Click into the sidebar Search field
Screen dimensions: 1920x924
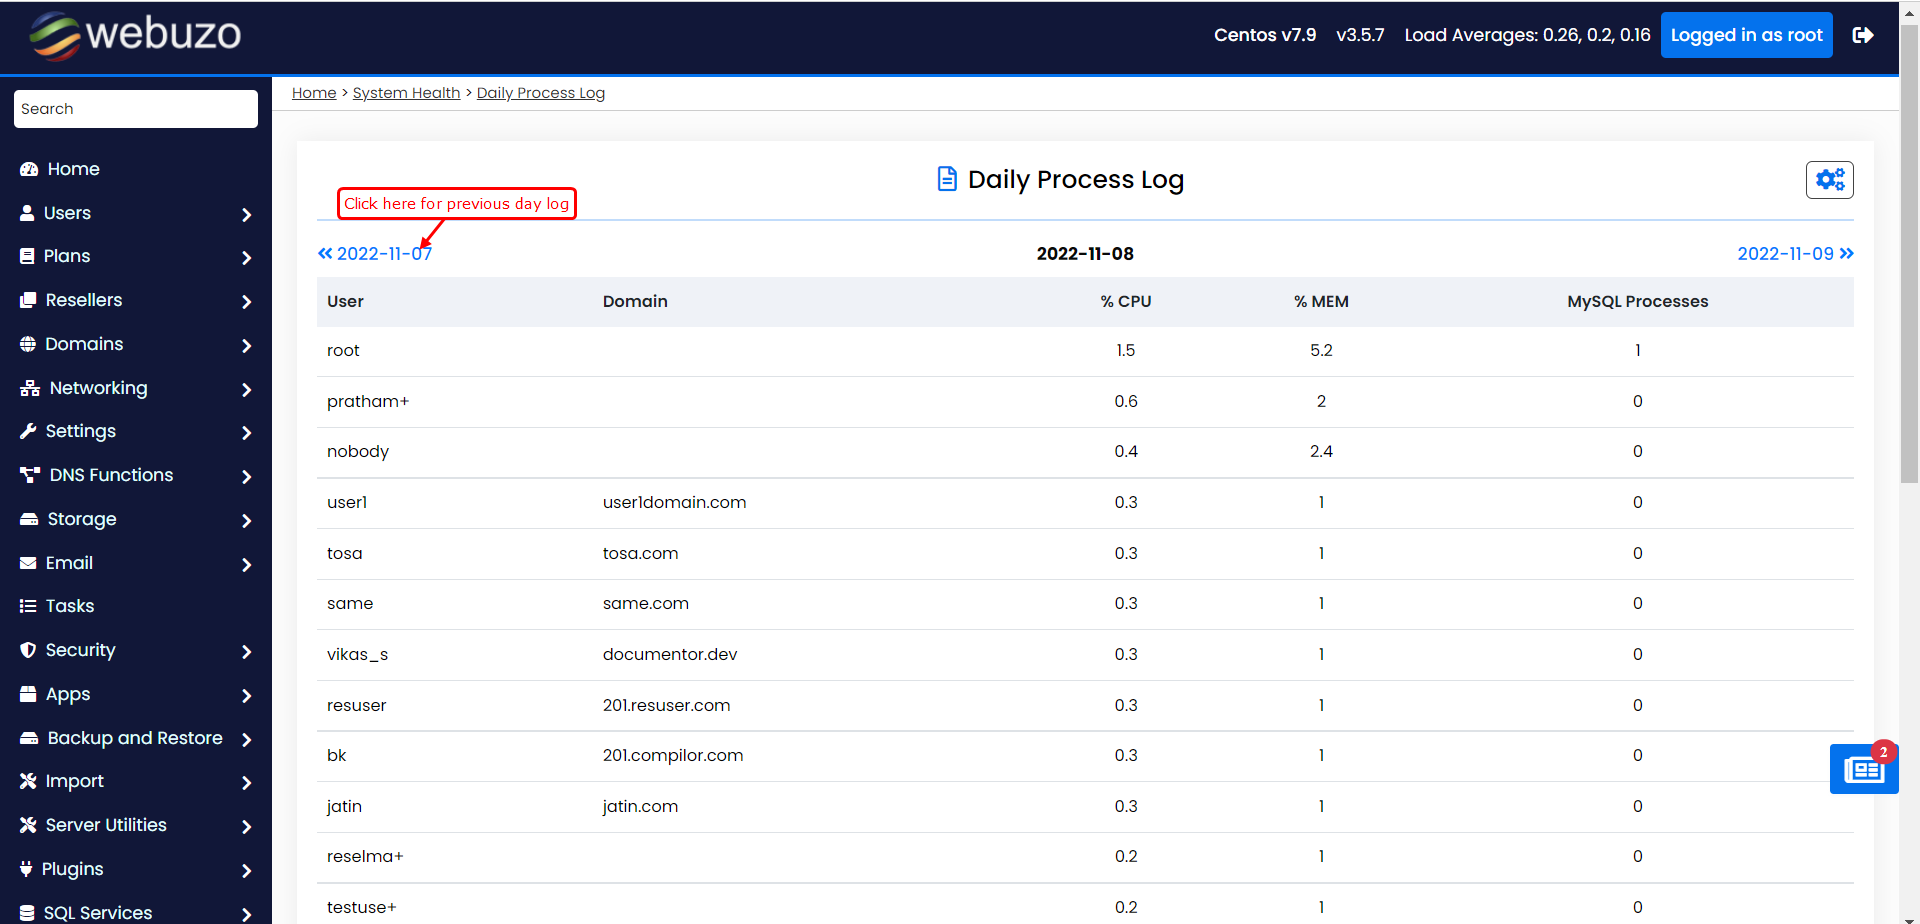point(136,109)
